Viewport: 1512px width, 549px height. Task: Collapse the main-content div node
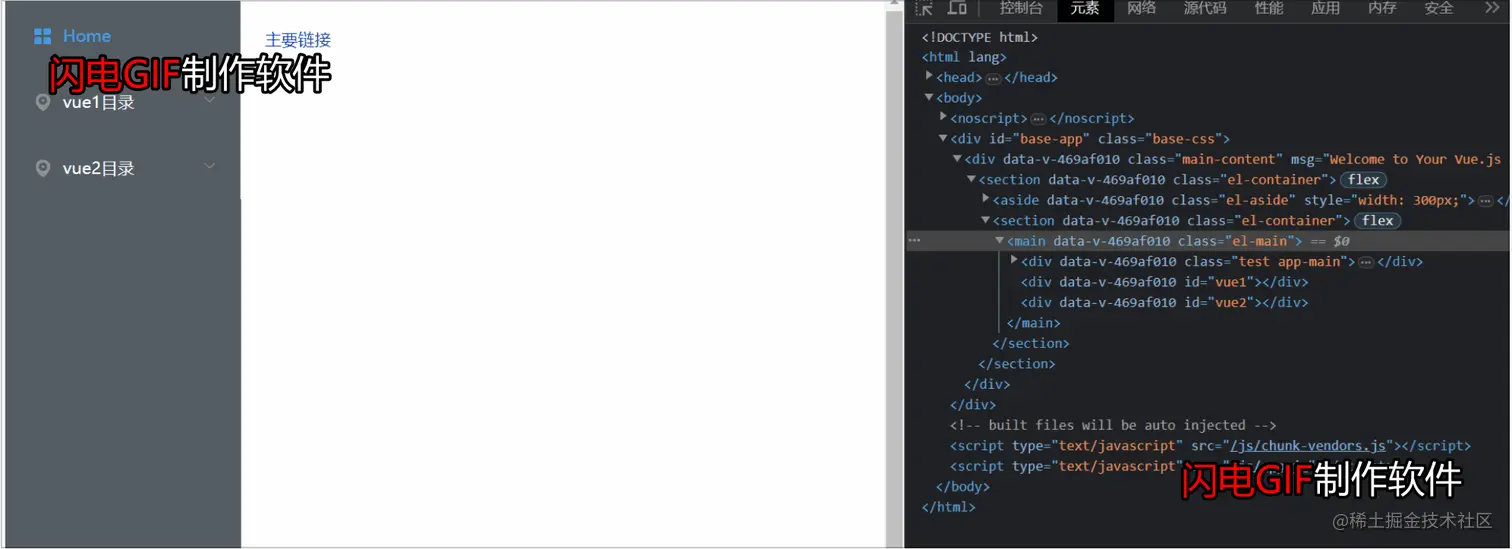[x=957, y=159]
